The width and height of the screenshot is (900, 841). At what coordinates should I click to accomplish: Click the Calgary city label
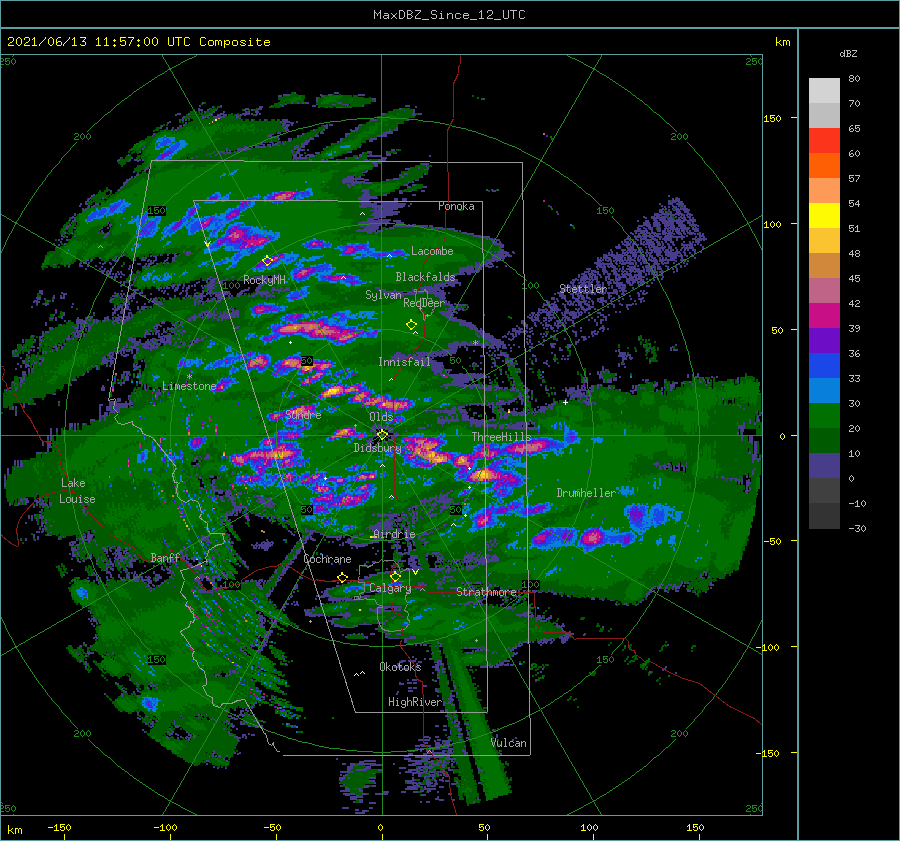coord(390,588)
